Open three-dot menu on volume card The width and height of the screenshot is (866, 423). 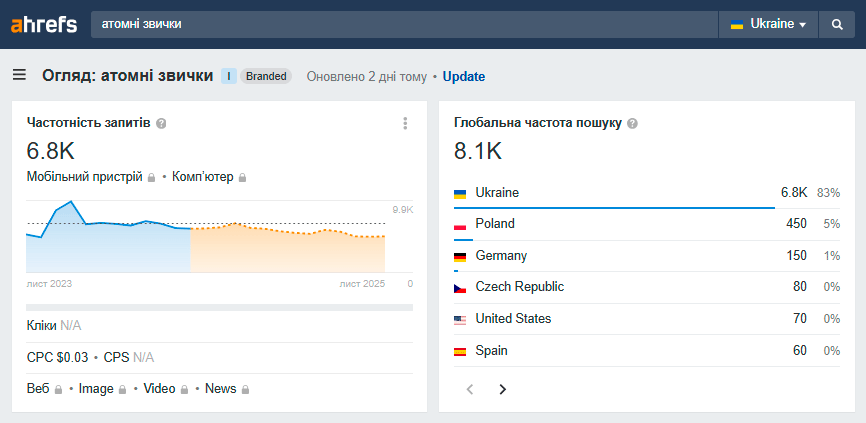pos(405,123)
